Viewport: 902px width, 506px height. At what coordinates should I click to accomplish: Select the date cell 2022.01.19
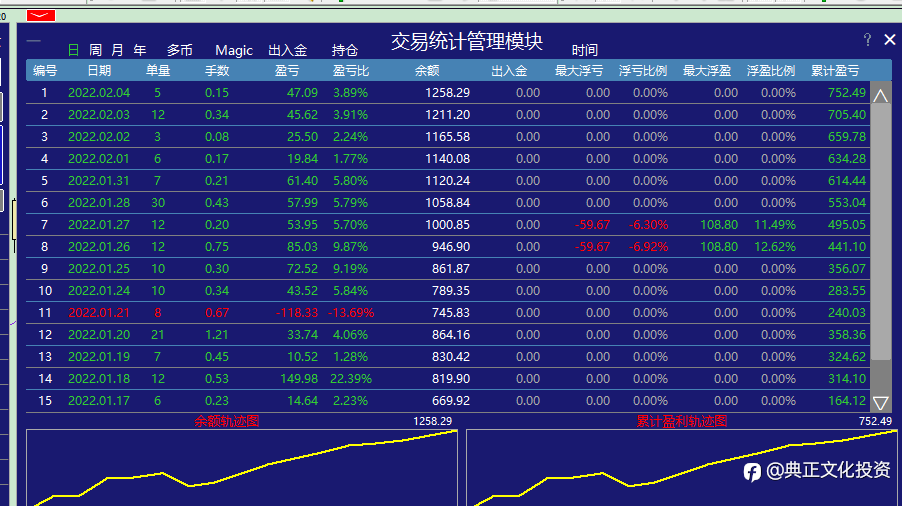pos(99,356)
